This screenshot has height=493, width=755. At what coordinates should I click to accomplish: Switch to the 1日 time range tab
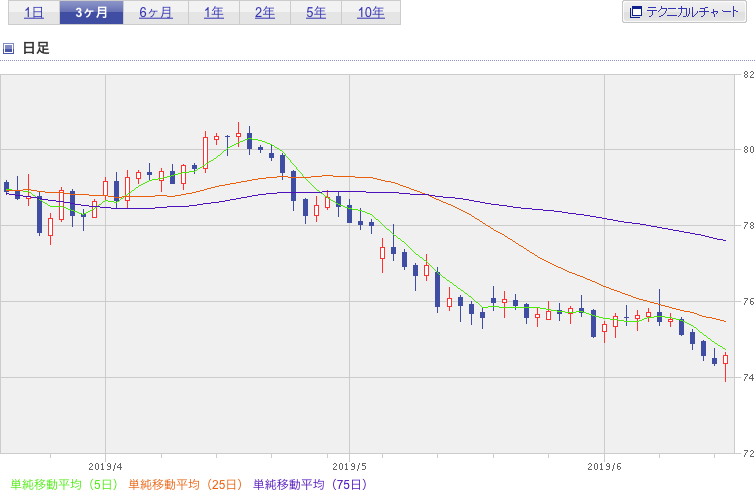(x=34, y=12)
